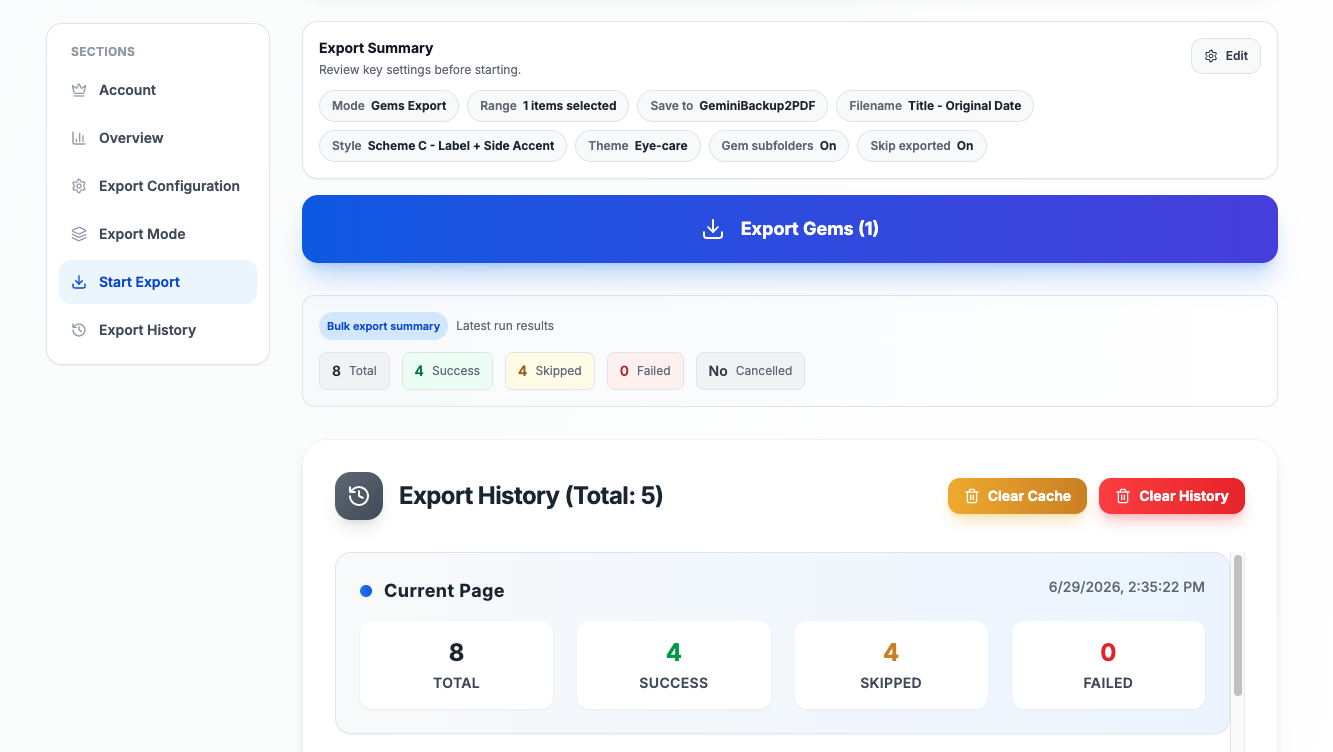Click the gear icon beside Export Configuration
Screen dimensions: 1333x752
[x=79, y=186]
